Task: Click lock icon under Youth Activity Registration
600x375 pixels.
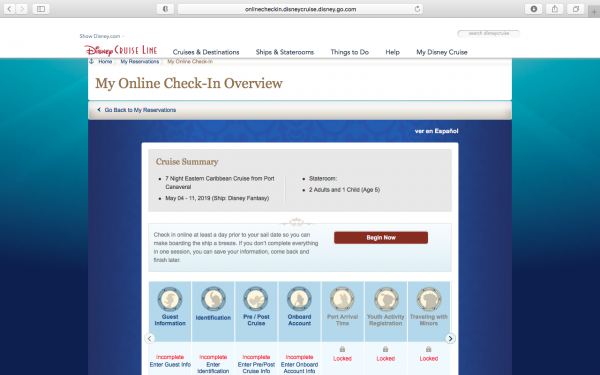Action: (x=385, y=349)
